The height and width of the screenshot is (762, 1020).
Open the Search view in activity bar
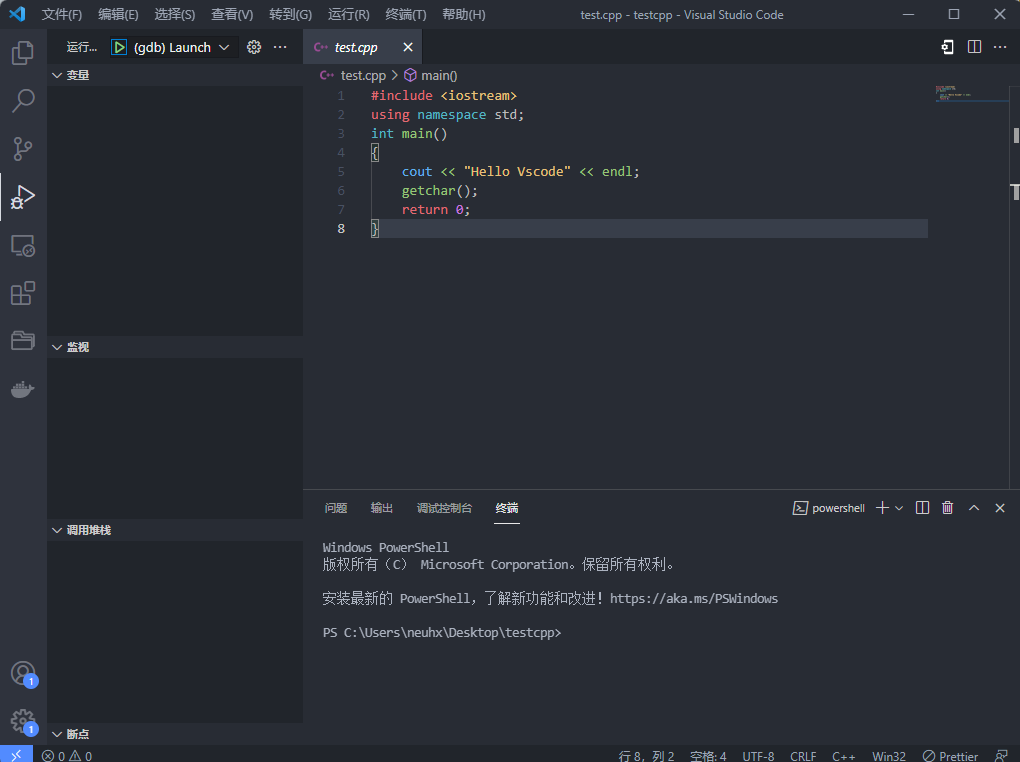click(x=23, y=101)
